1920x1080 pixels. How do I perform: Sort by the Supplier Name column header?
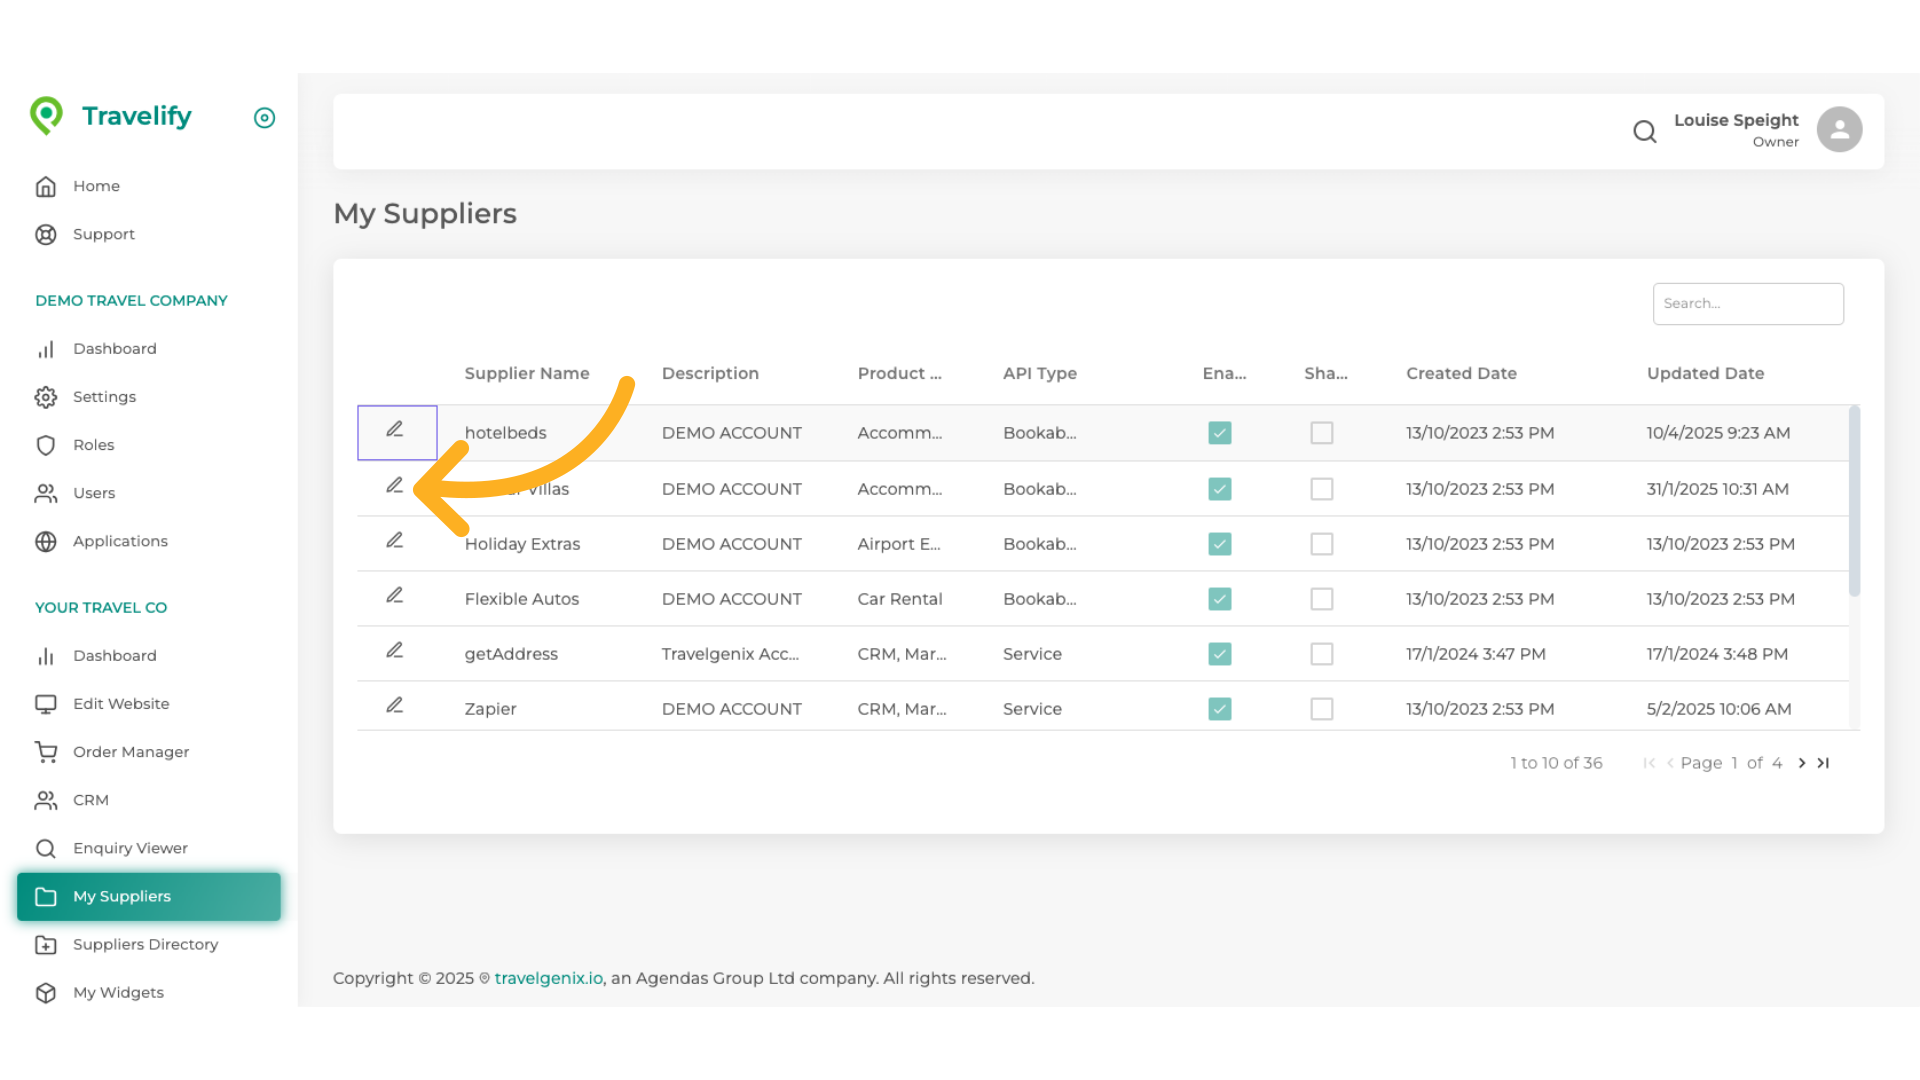(526, 373)
